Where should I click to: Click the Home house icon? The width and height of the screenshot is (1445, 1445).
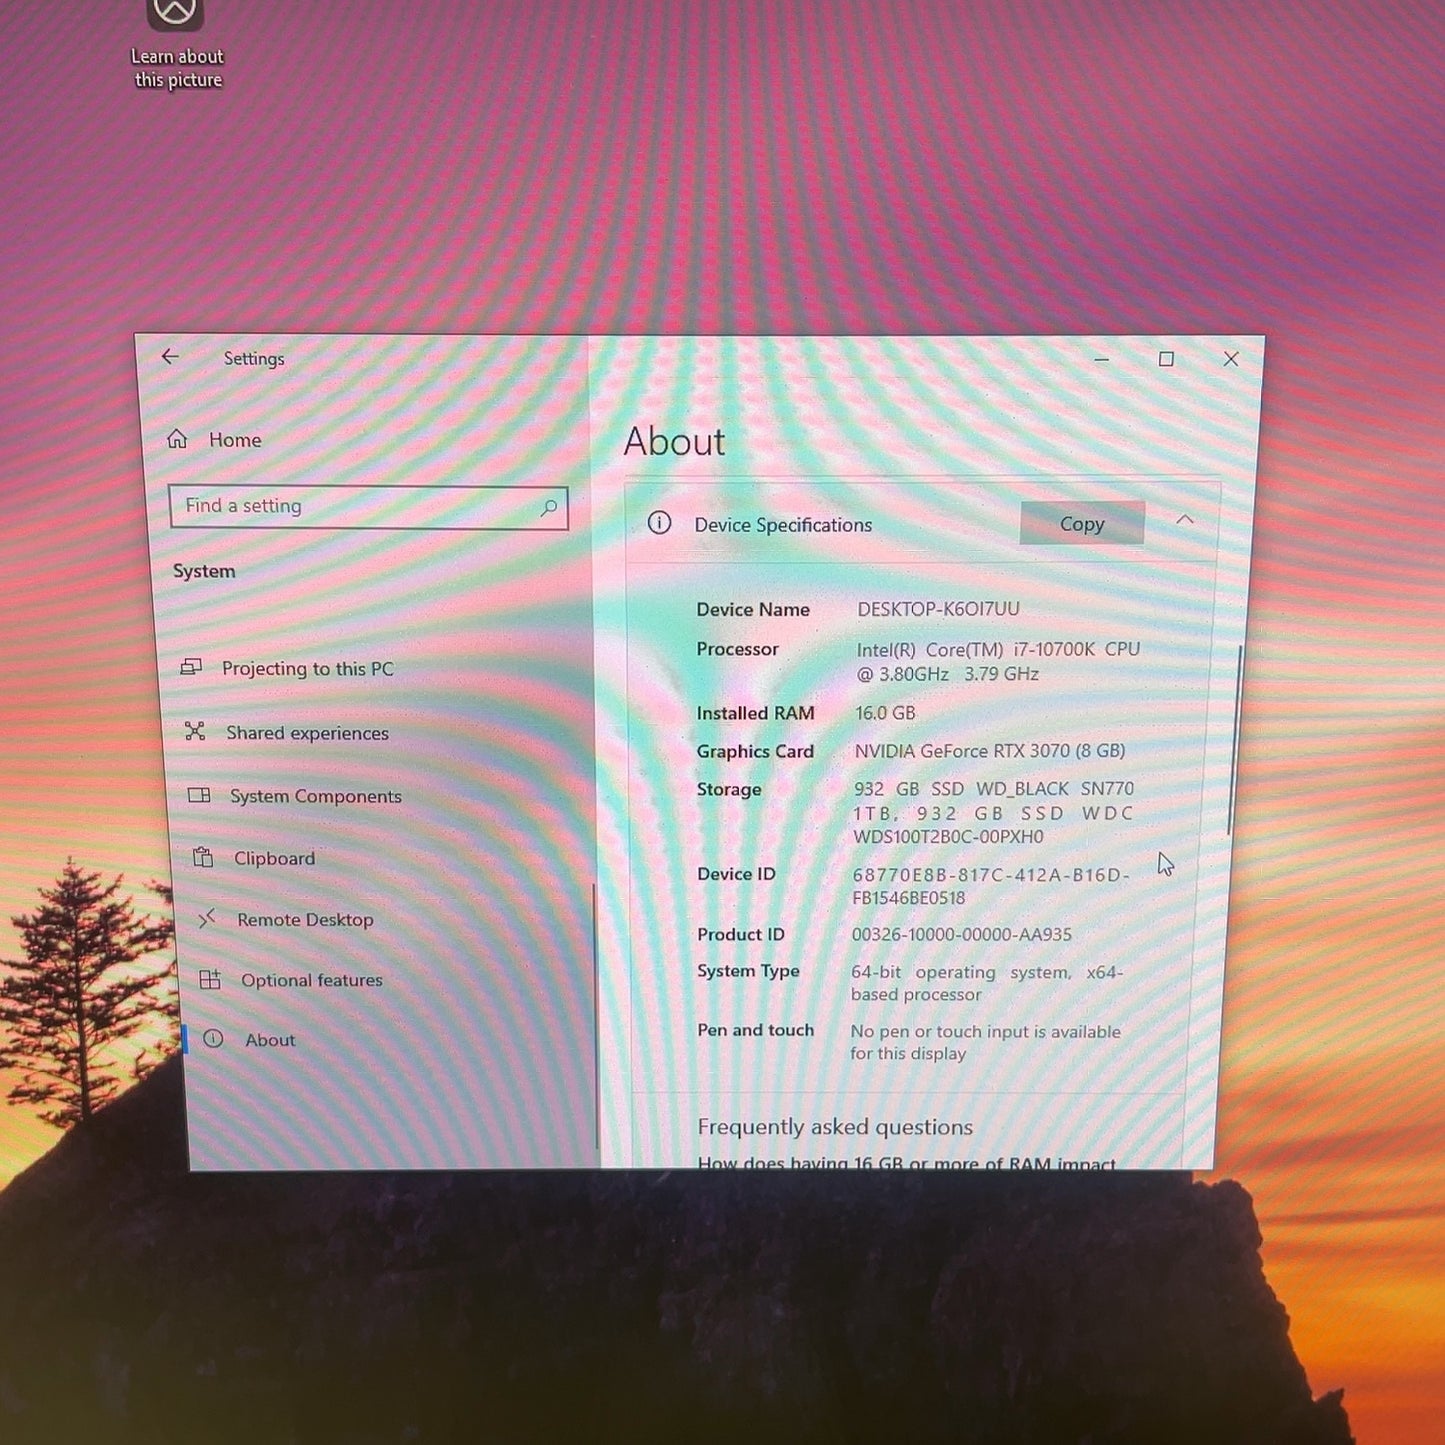pyautogui.click(x=177, y=439)
